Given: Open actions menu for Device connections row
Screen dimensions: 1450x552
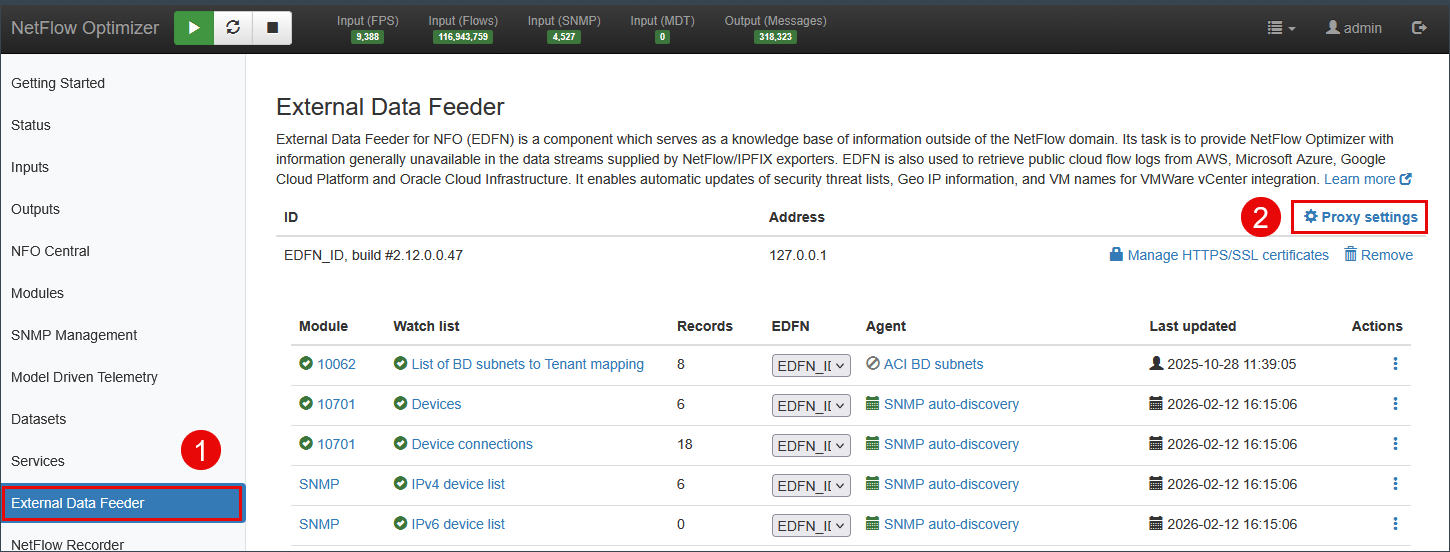Looking at the screenshot, I should [1395, 444].
